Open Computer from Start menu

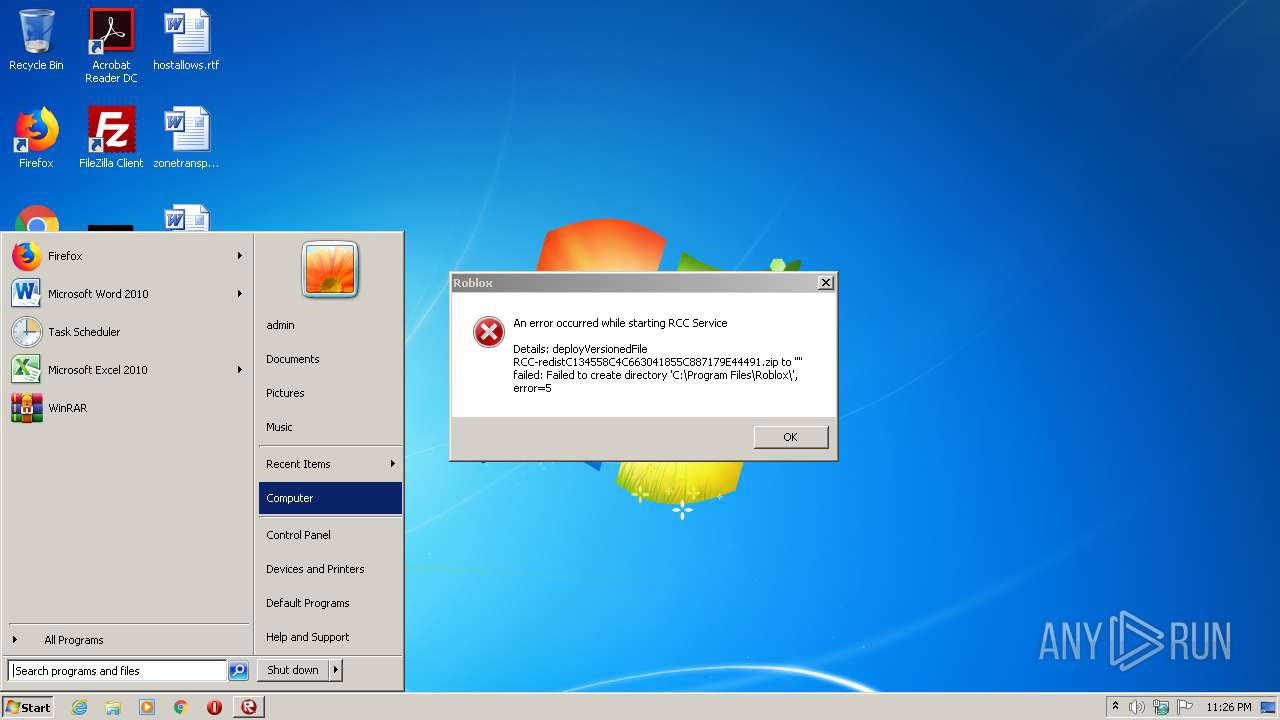coord(330,498)
